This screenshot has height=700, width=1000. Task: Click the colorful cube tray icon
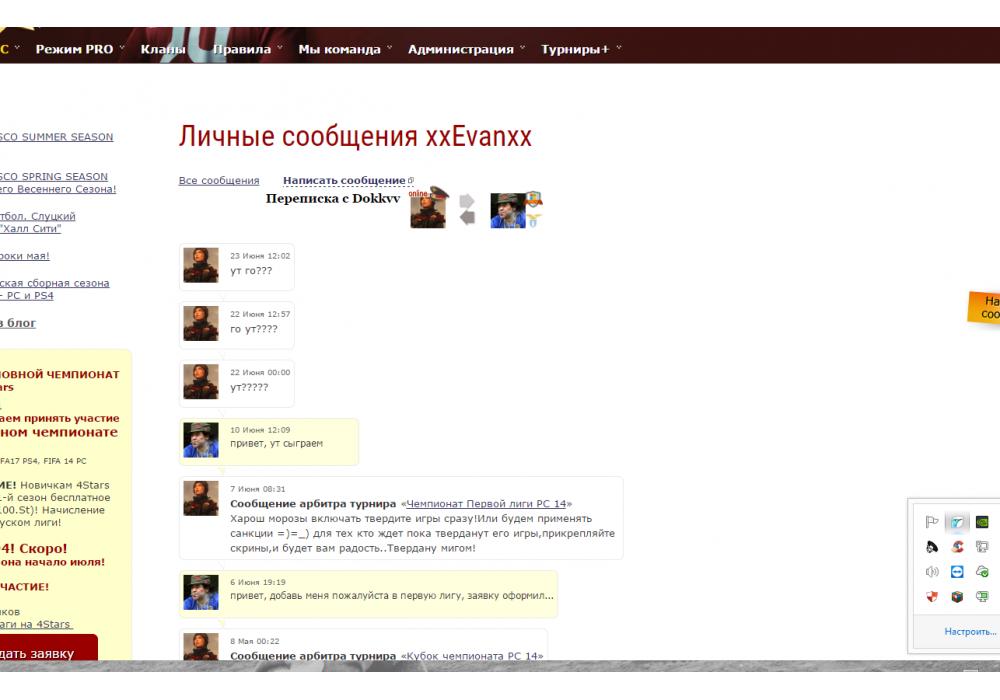(x=957, y=597)
